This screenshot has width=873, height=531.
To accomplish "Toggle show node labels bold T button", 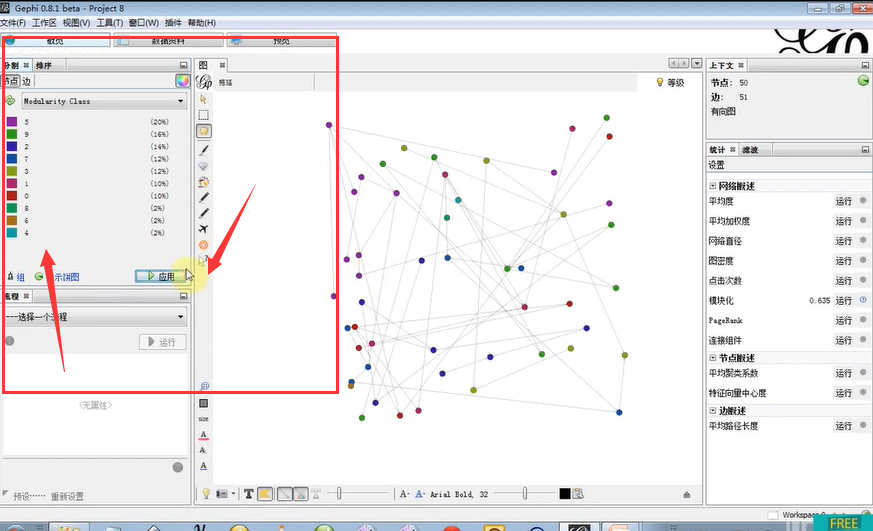I will 249,494.
